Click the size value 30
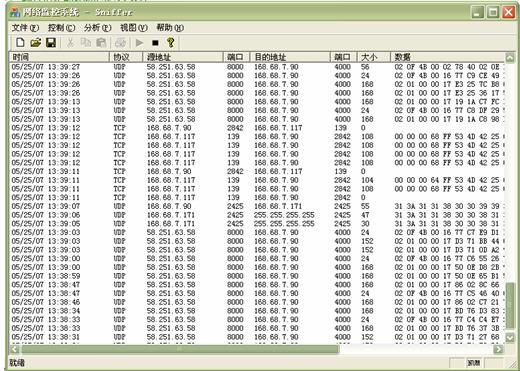Screen dimensions: 520x371 [365, 224]
